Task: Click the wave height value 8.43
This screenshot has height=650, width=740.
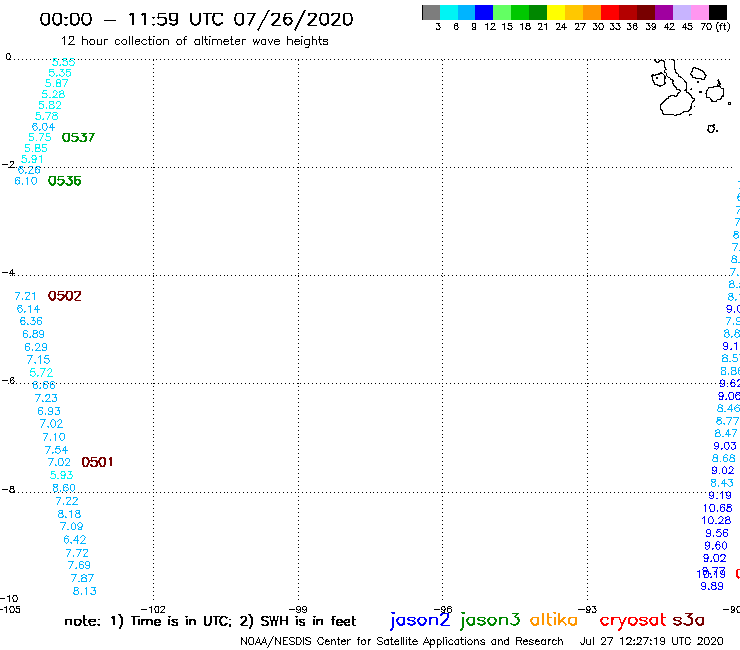Action: [x=722, y=483]
